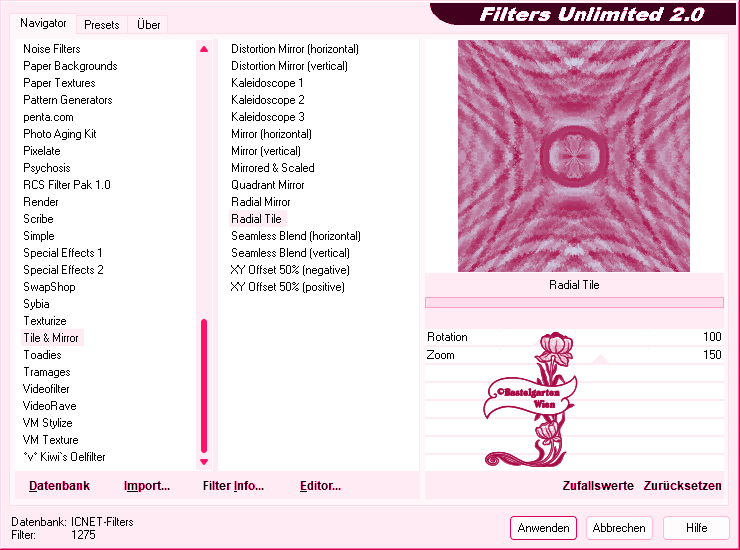Adjust the Zoom slider

coord(574,355)
